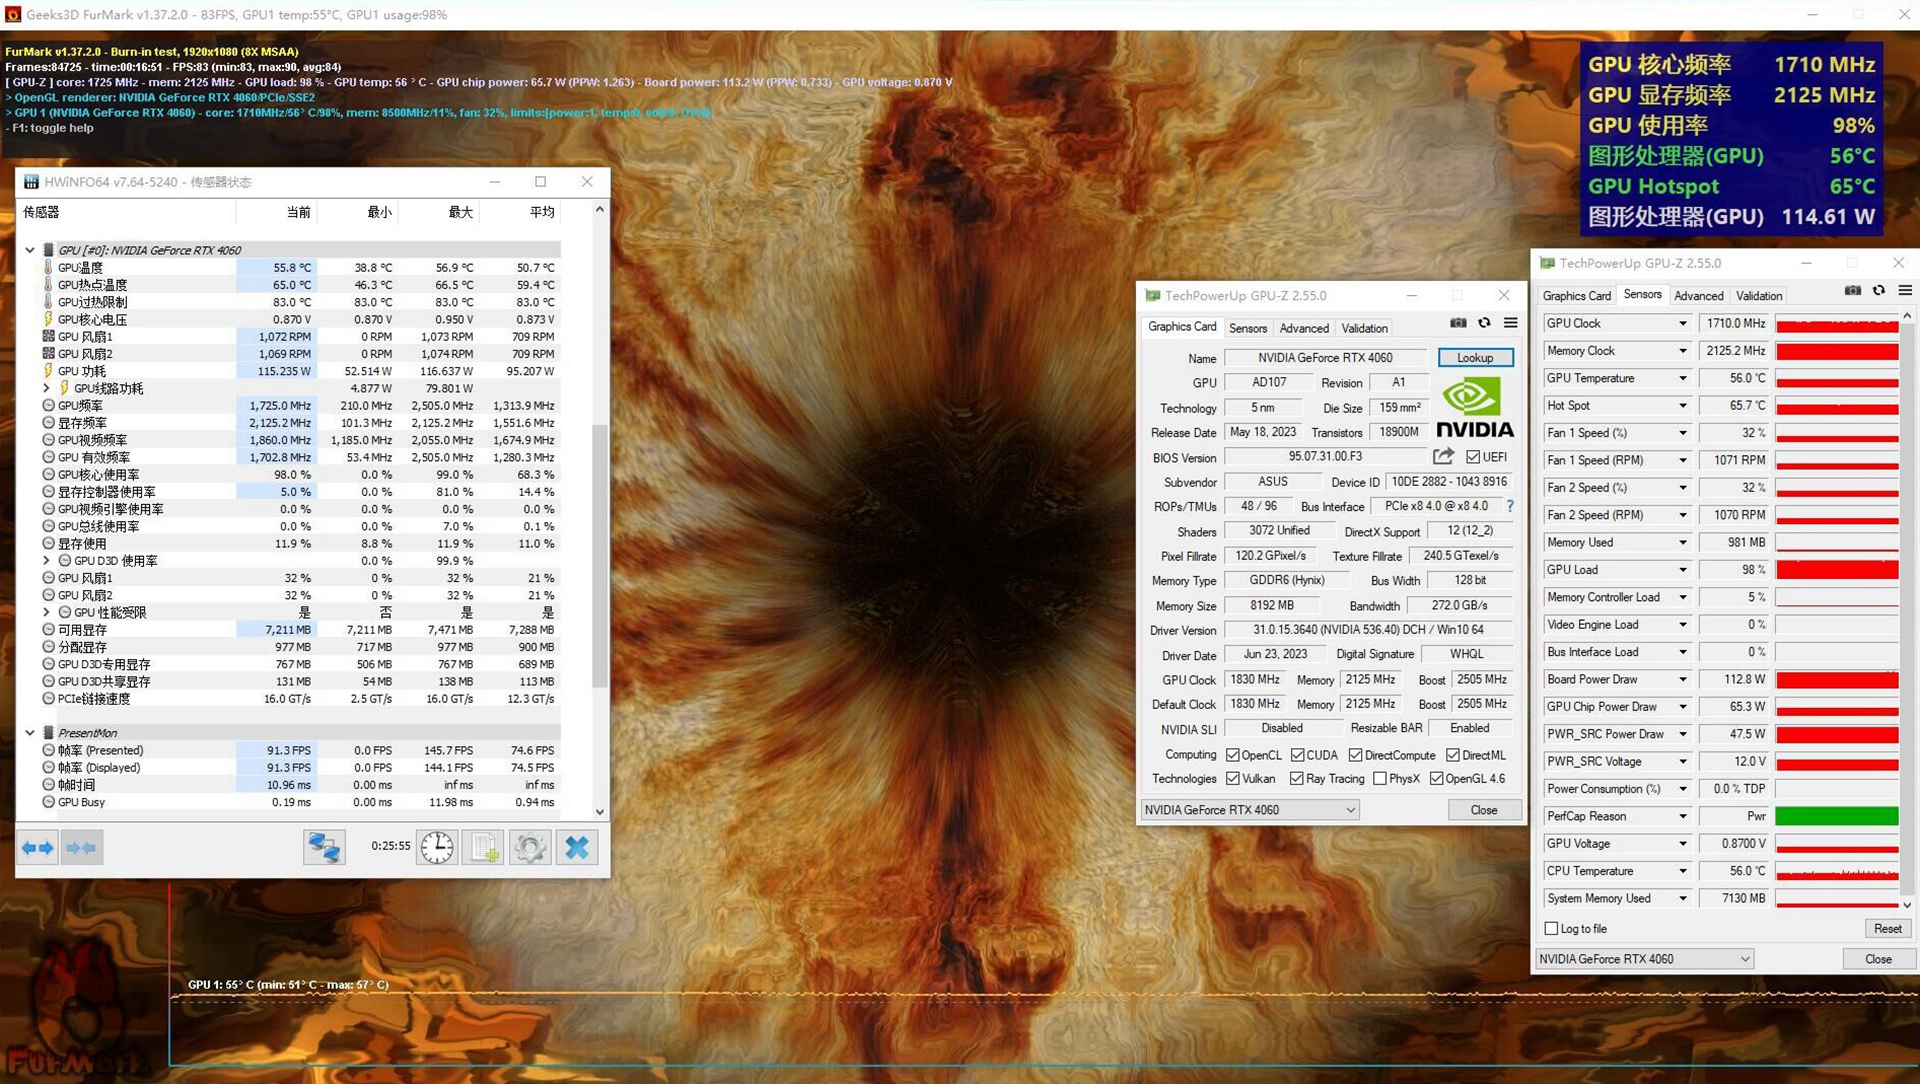Open hamburger menu in GPU-Z Sensors window
The image size is (1920, 1084).
point(1905,291)
